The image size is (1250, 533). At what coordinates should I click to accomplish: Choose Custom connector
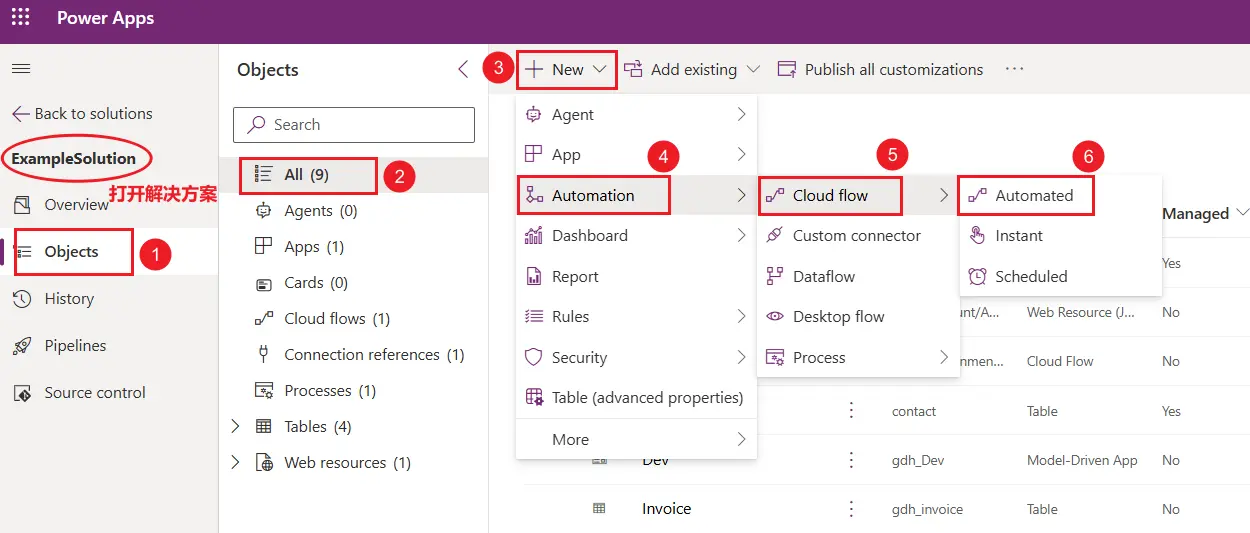pos(858,236)
